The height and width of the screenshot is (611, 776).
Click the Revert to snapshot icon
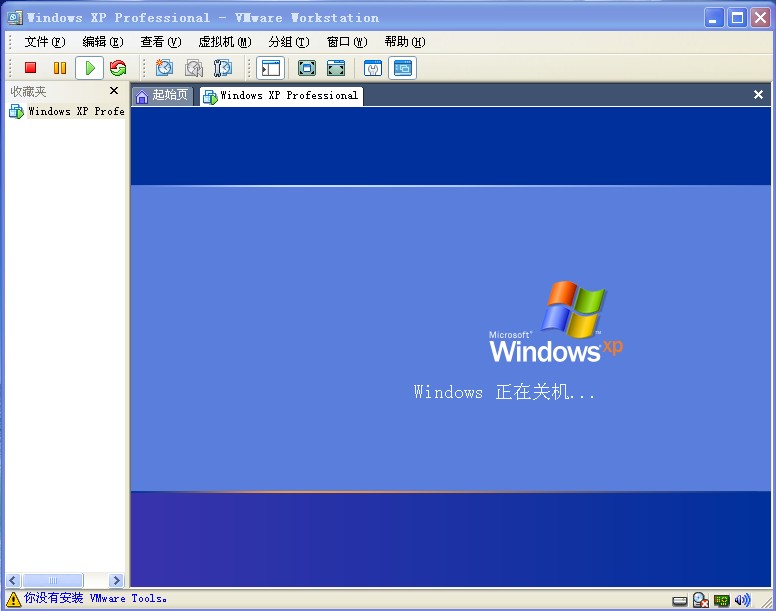(x=193, y=68)
